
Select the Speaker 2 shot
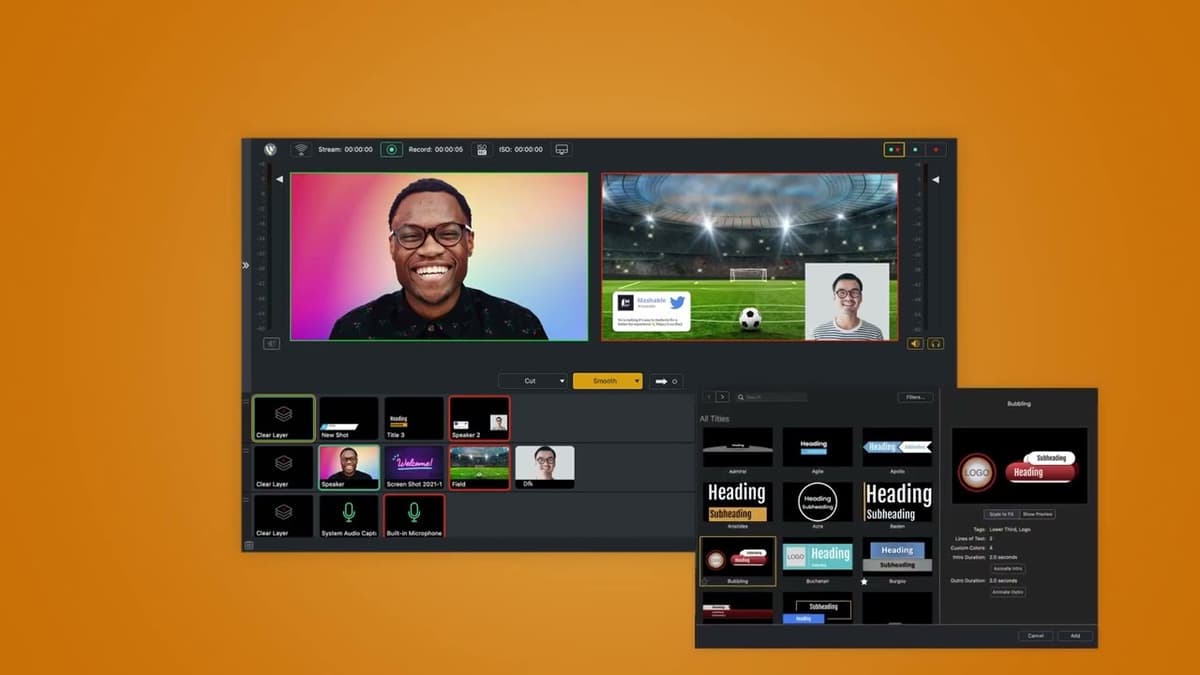[x=479, y=418]
